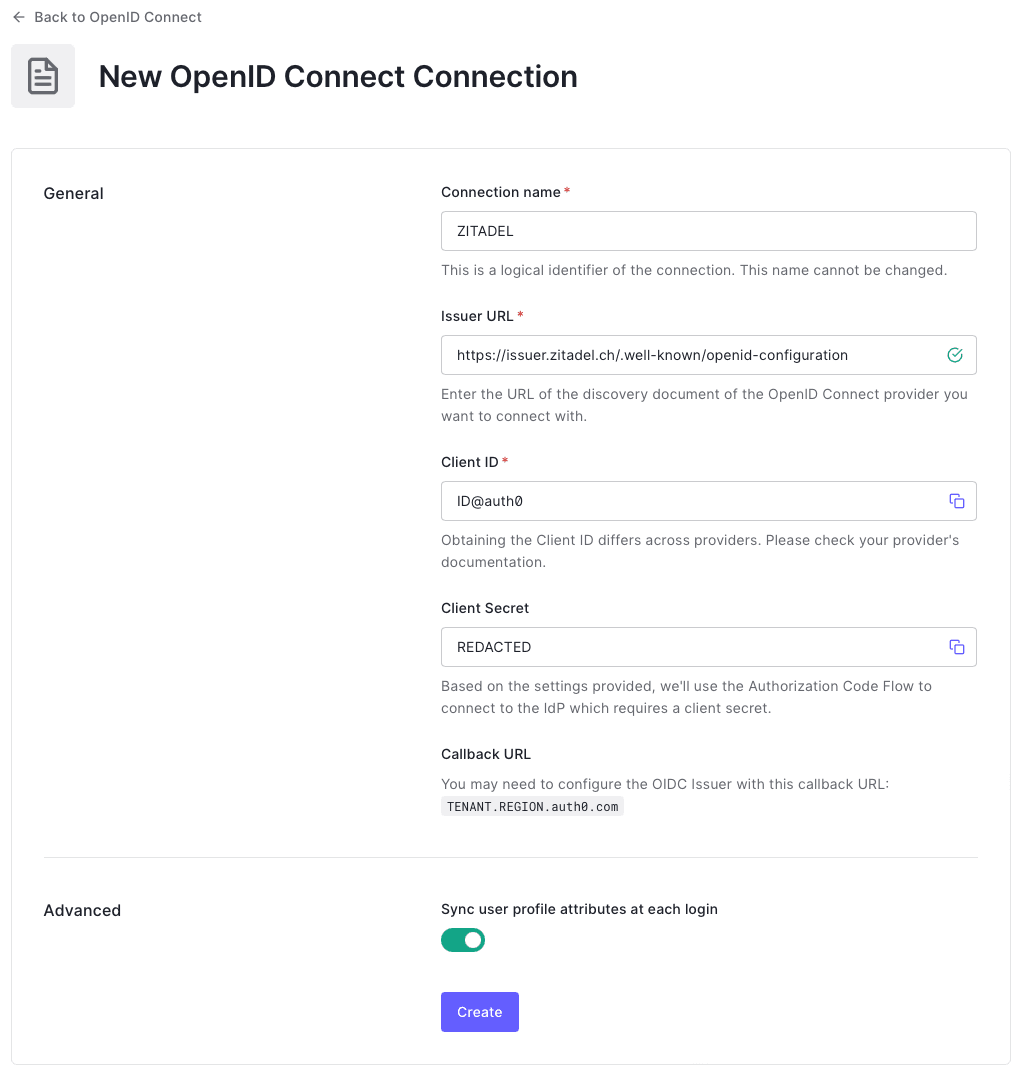This screenshot has width=1015, height=1069.
Task: Copy the Client ID value
Action: tap(957, 501)
